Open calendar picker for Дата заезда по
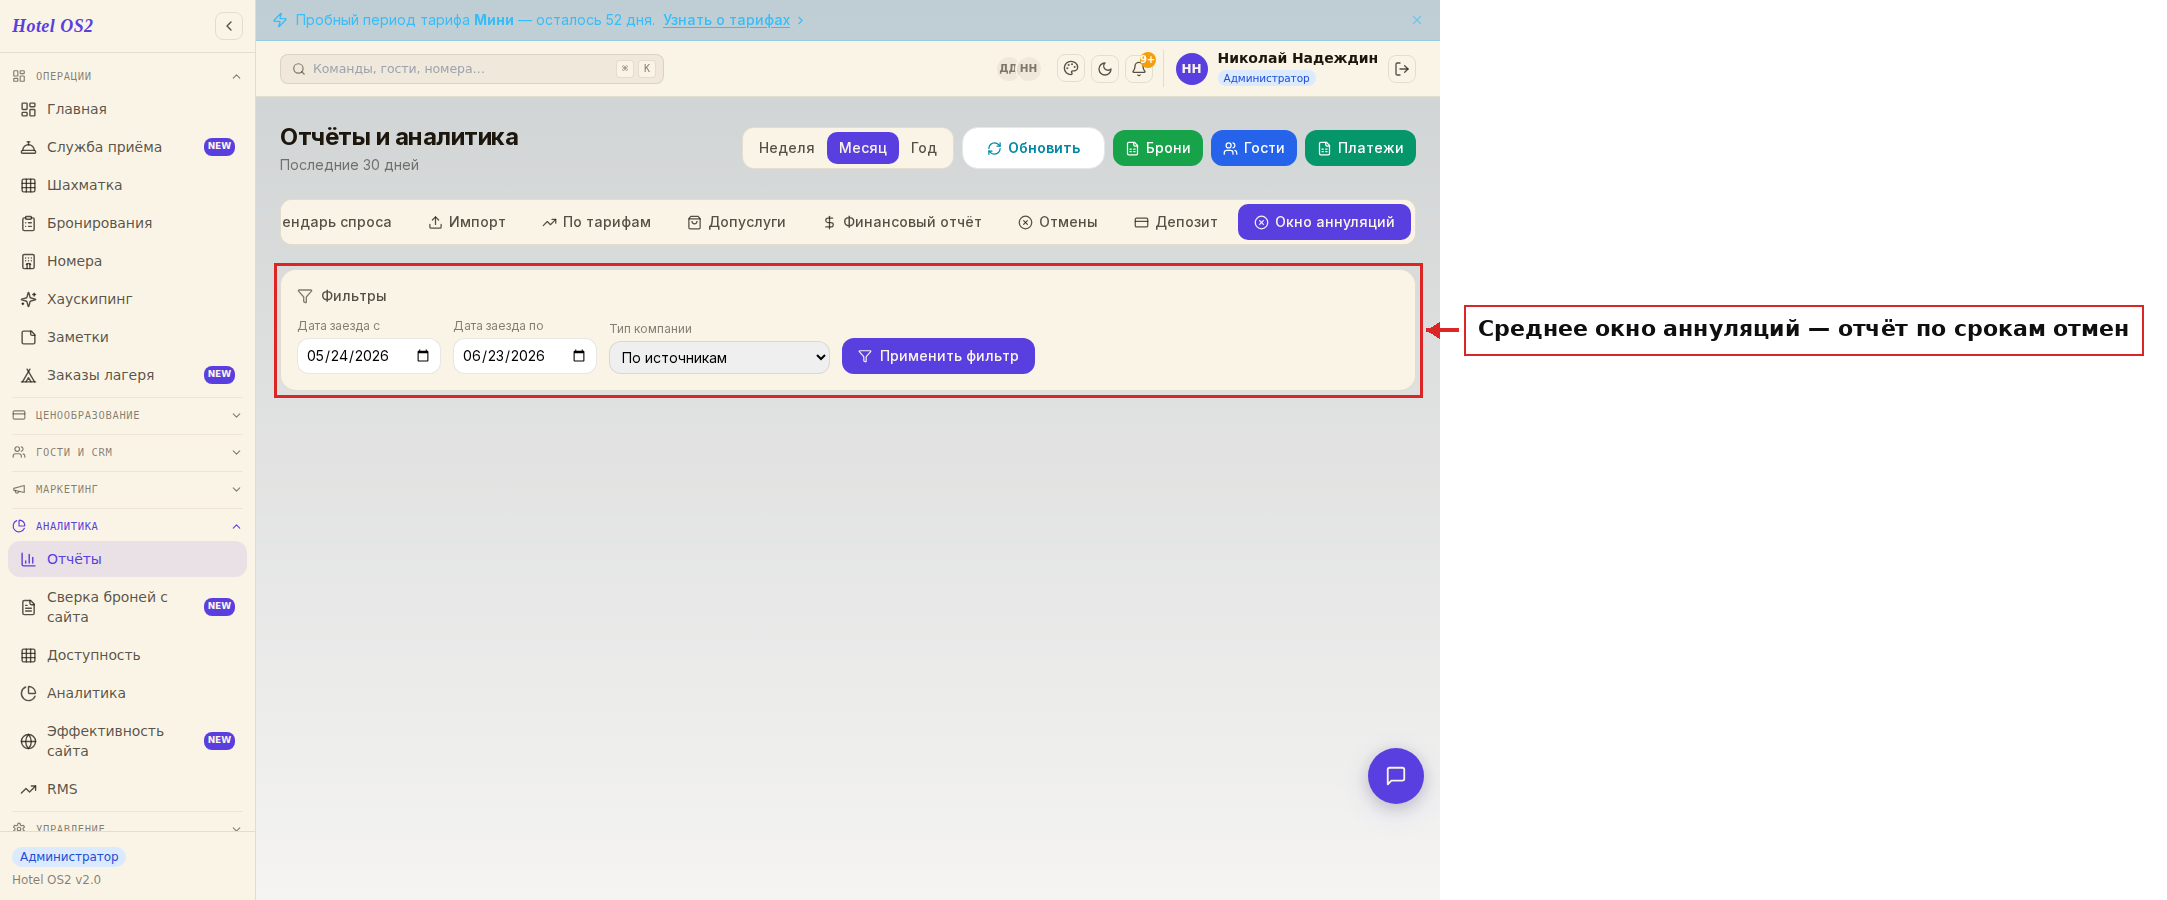2167x900 pixels. (579, 356)
